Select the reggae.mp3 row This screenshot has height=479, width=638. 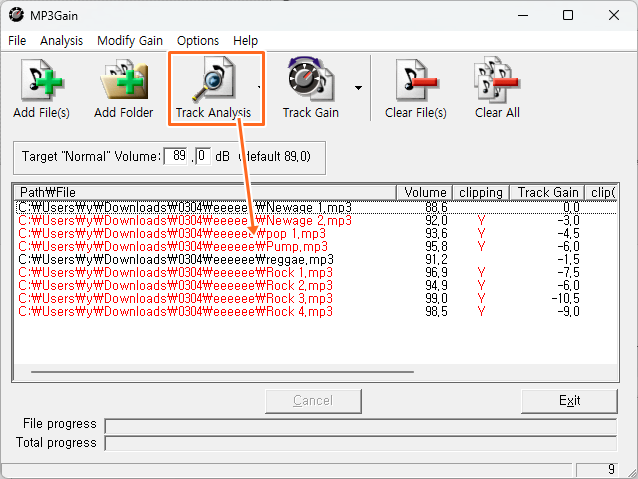(x=316, y=260)
